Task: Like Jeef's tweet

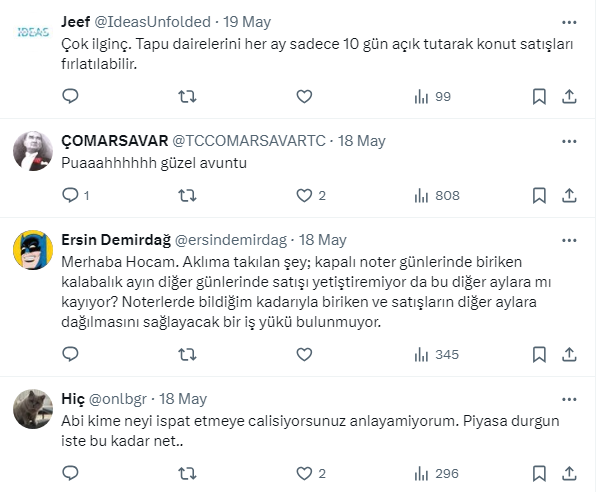Action: (x=304, y=96)
